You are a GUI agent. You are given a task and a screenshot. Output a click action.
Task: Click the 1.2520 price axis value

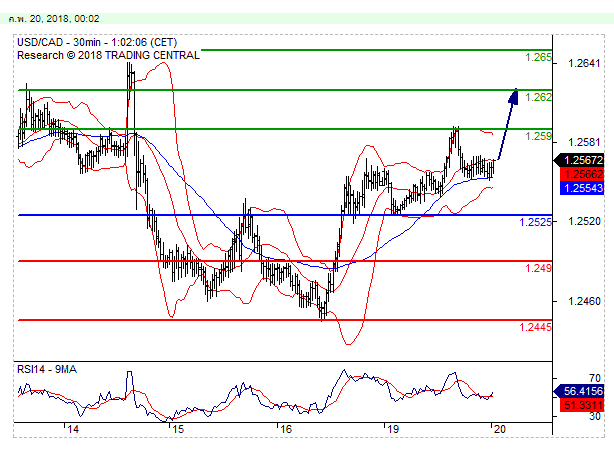coord(584,222)
